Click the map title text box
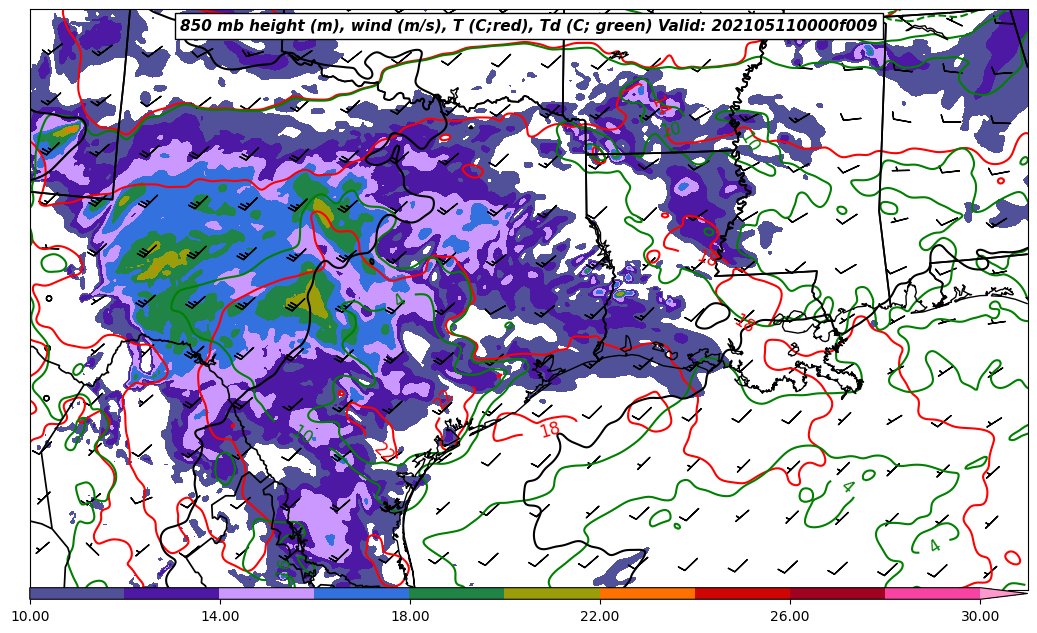 (x=529, y=26)
